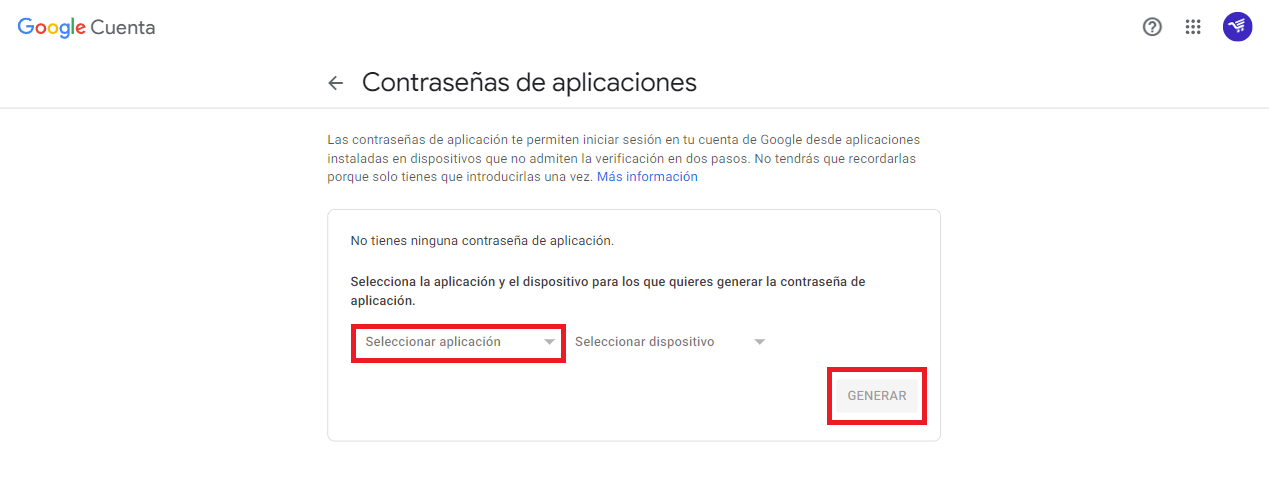
Task: Open the Seleccionar dispositivo dropdown label
Action: point(644,342)
